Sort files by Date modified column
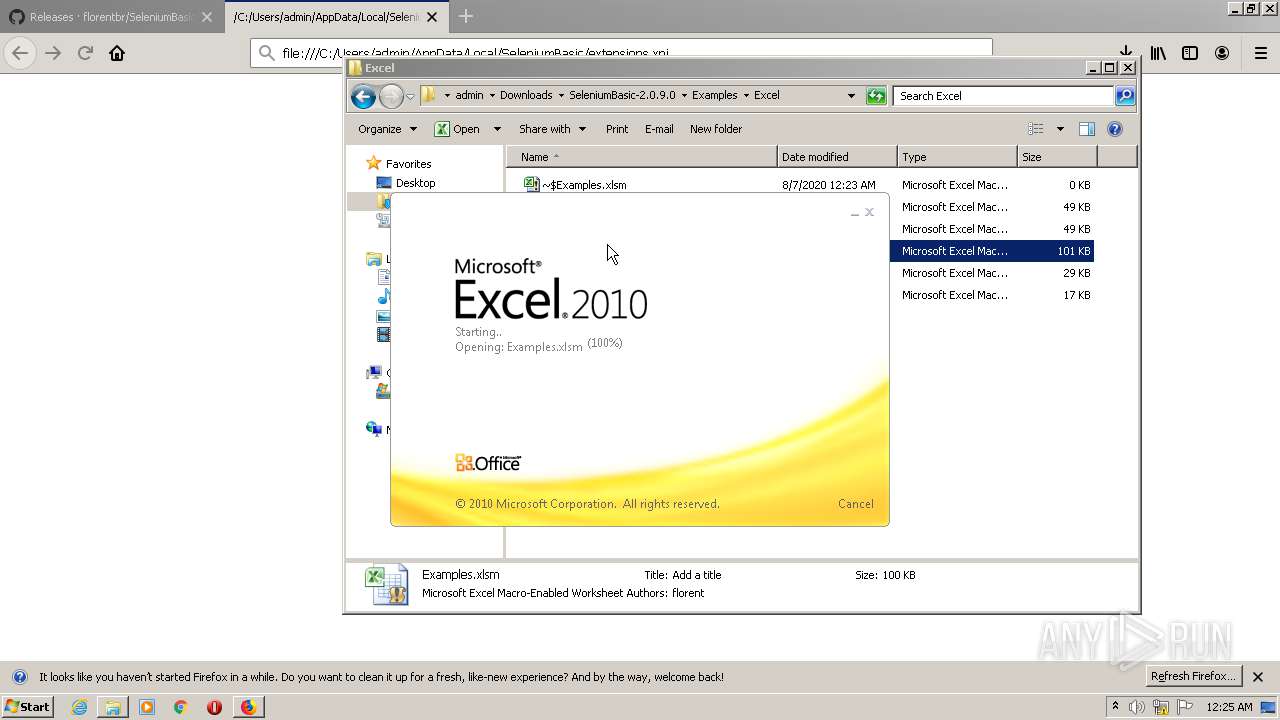The width and height of the screenshot is (1280, 720). (x=837, y=157)
